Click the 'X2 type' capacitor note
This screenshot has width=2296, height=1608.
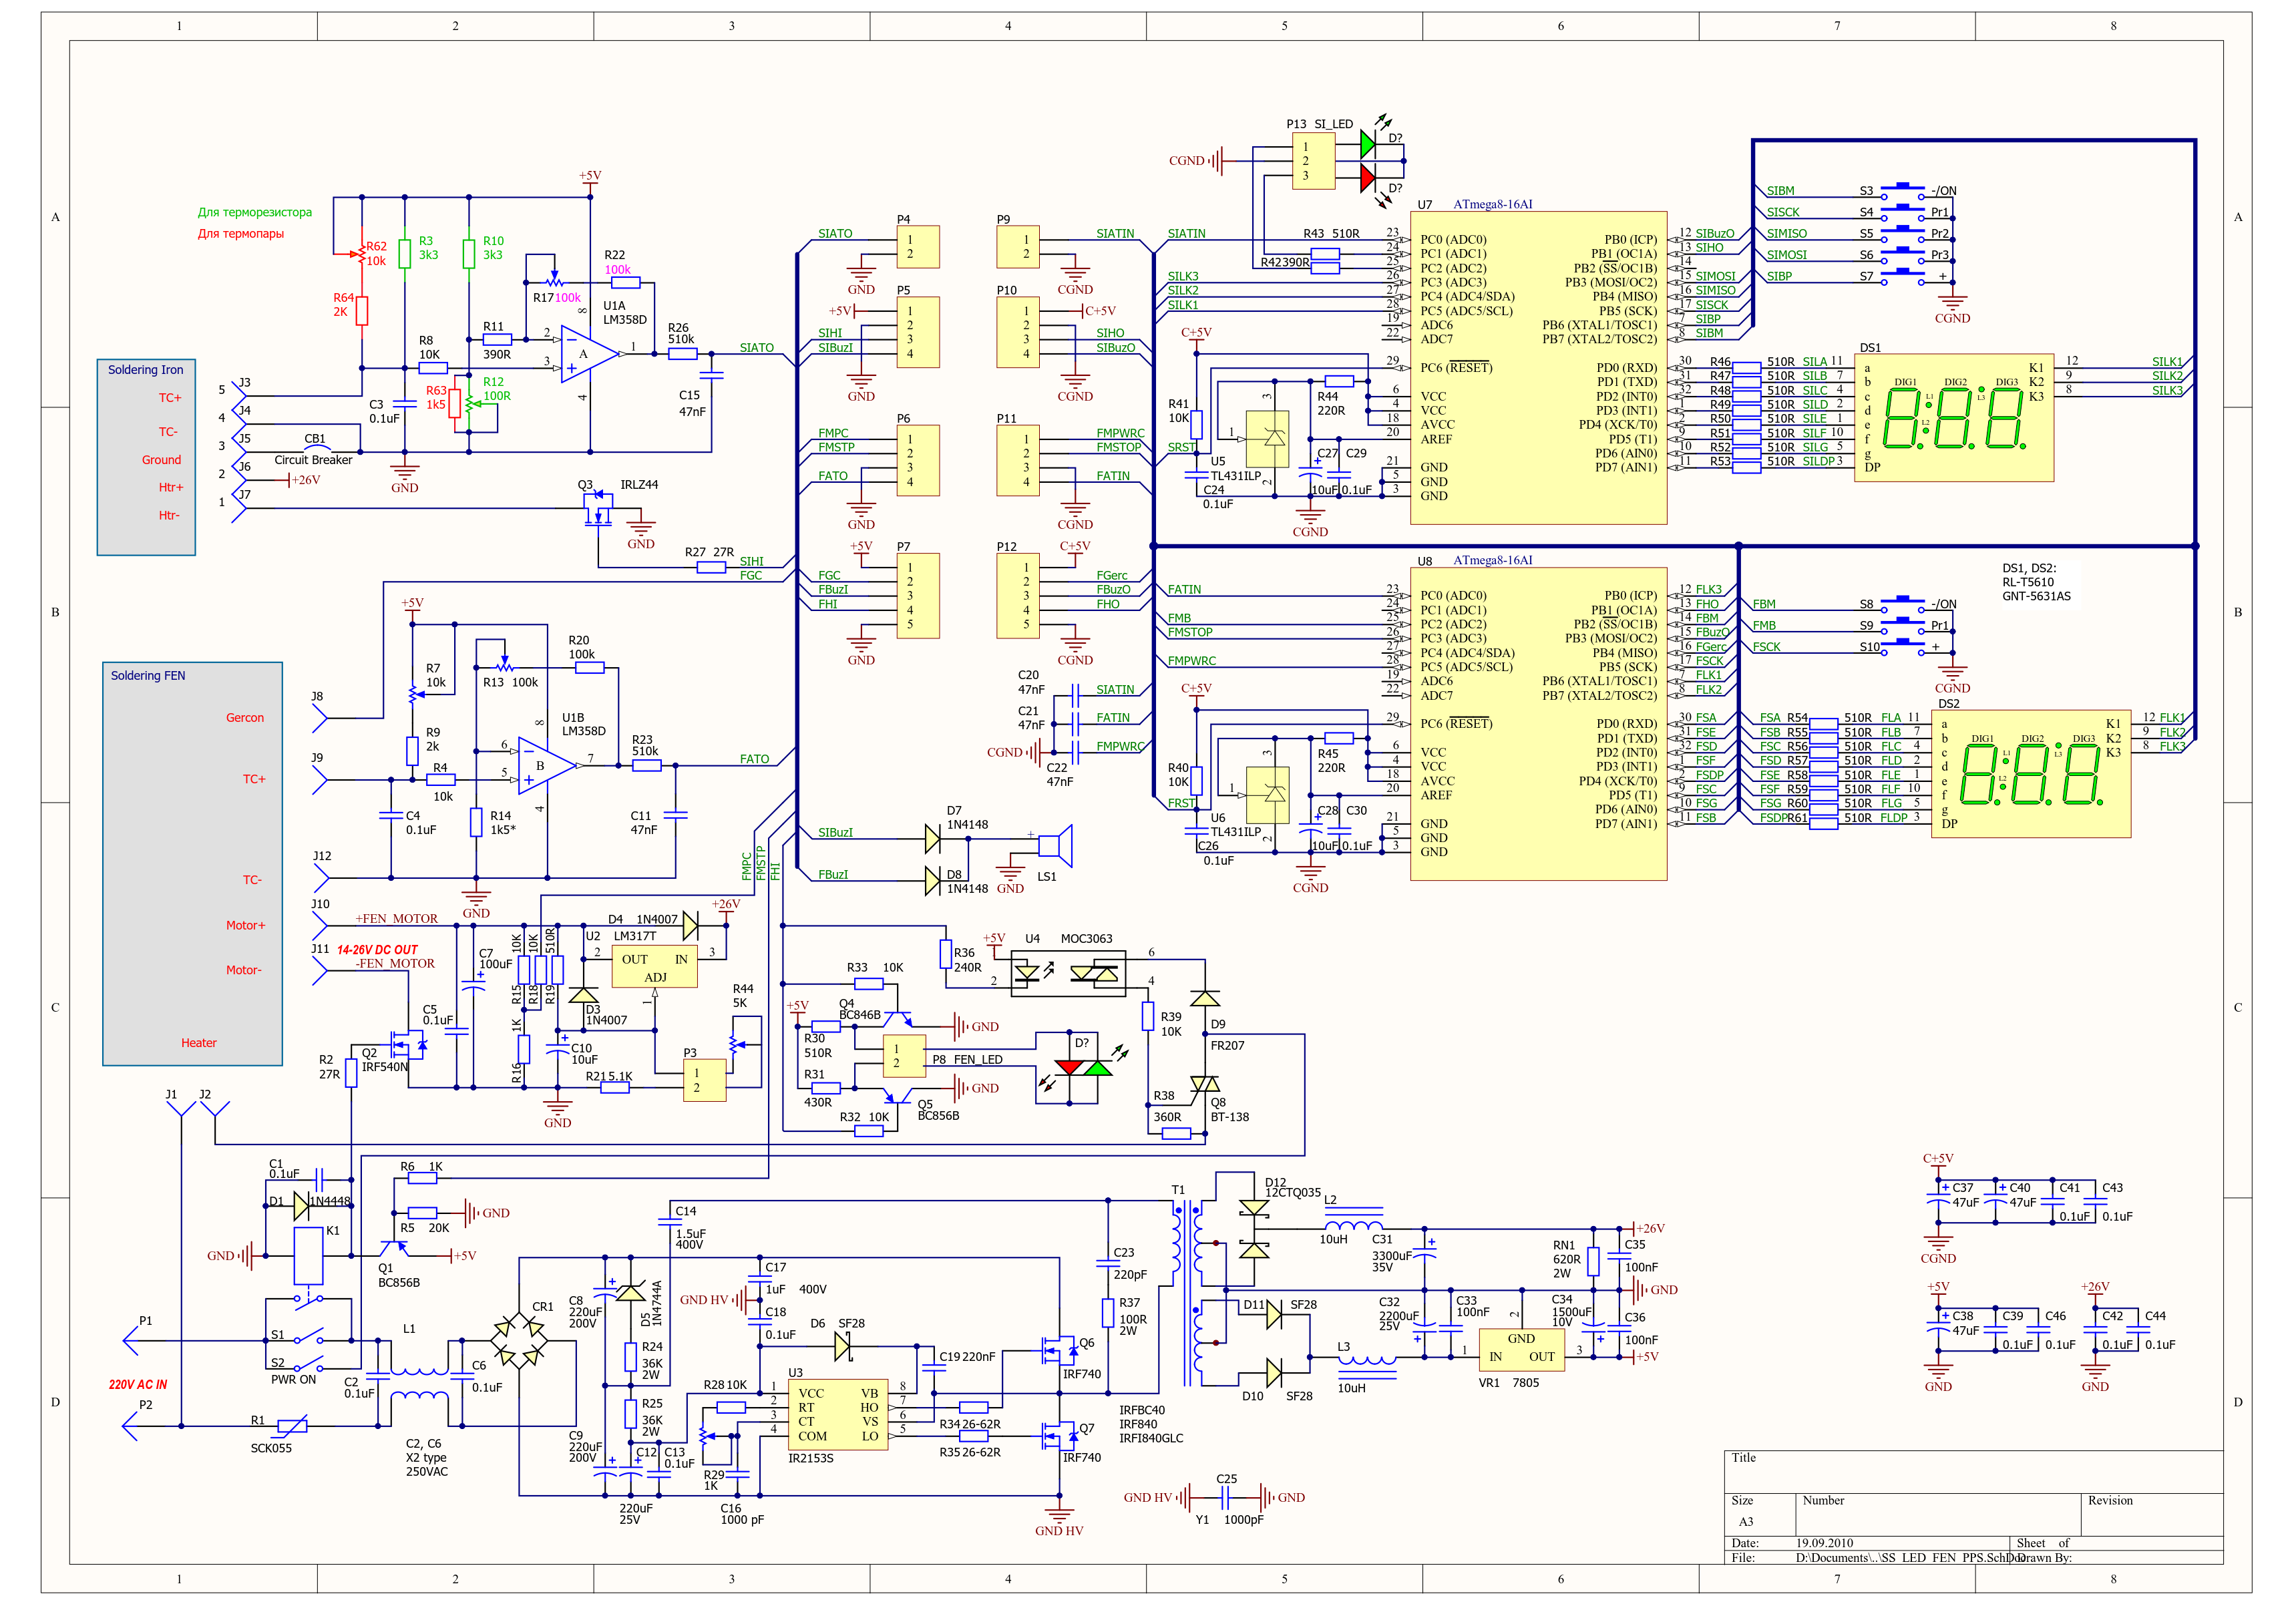(426, 1458)
